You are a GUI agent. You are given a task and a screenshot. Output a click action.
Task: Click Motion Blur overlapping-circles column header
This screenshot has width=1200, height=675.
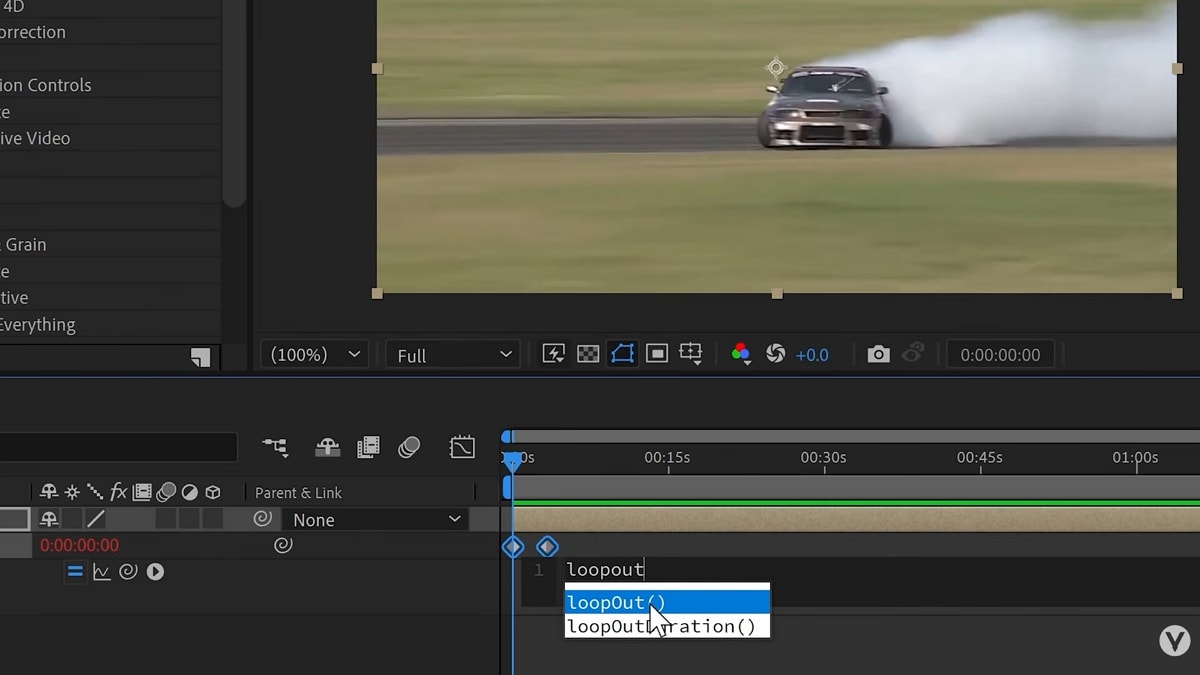pyautogui.click(x=166, y=491)
